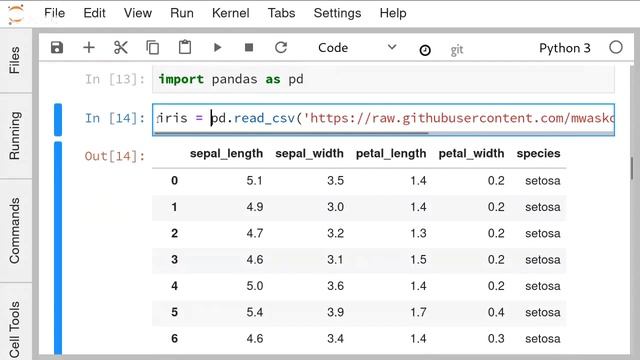
Task: Click the Jupyter logo icon
Action: tap(16, 14)
